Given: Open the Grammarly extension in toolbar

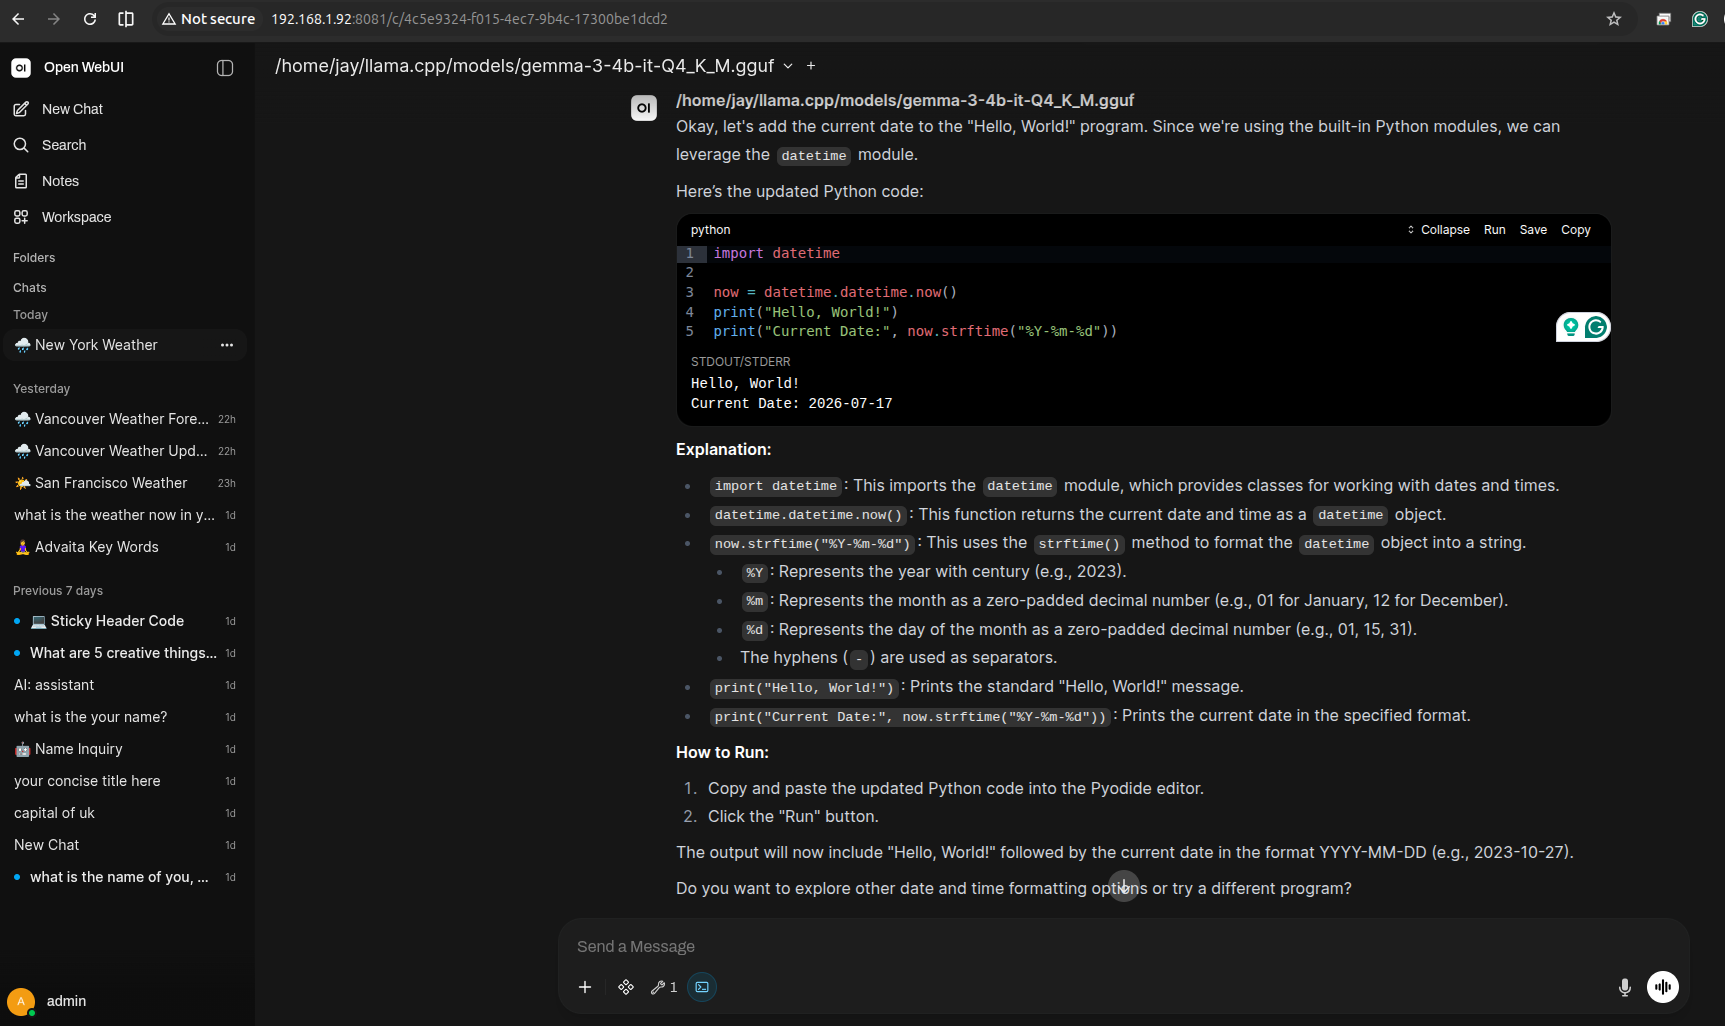Looking at the screenshot, I should pos(1699,19).
